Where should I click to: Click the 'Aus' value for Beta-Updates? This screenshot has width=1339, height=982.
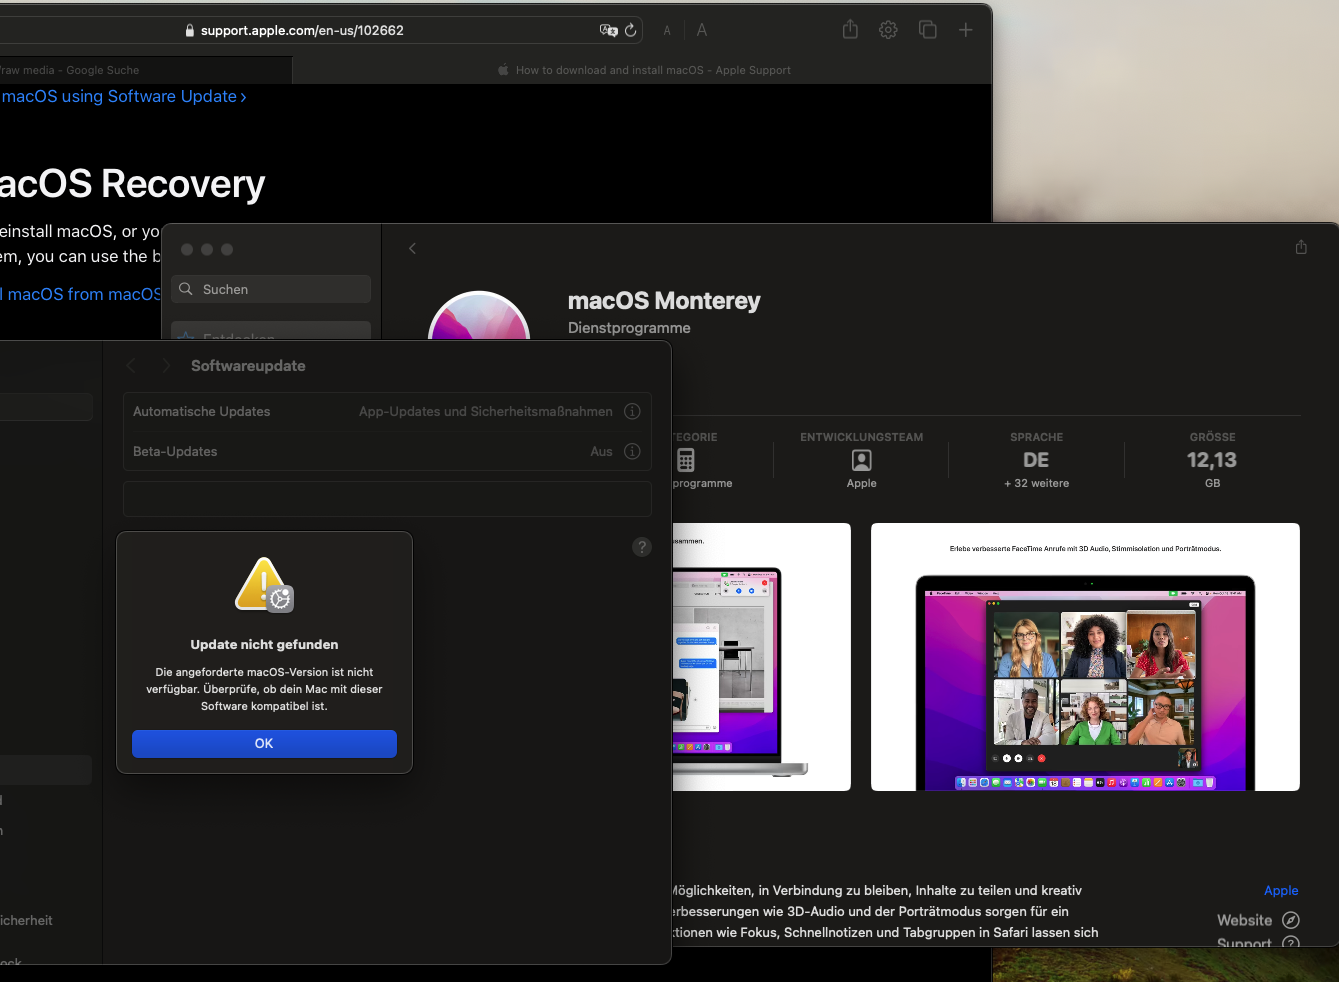point(601,451)
